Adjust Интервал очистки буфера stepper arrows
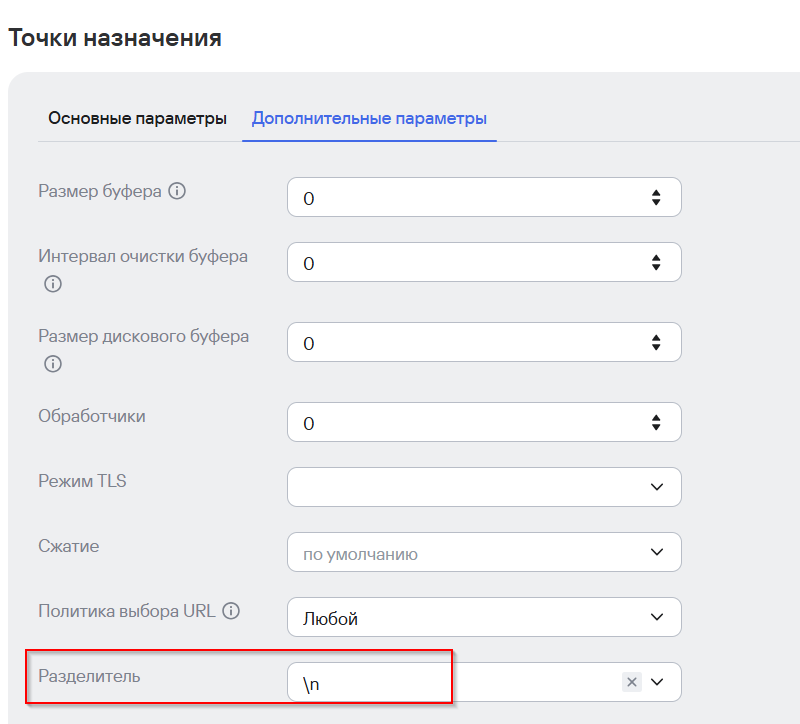The width and height of the screenshot is (800, 724). coord(656,262)
